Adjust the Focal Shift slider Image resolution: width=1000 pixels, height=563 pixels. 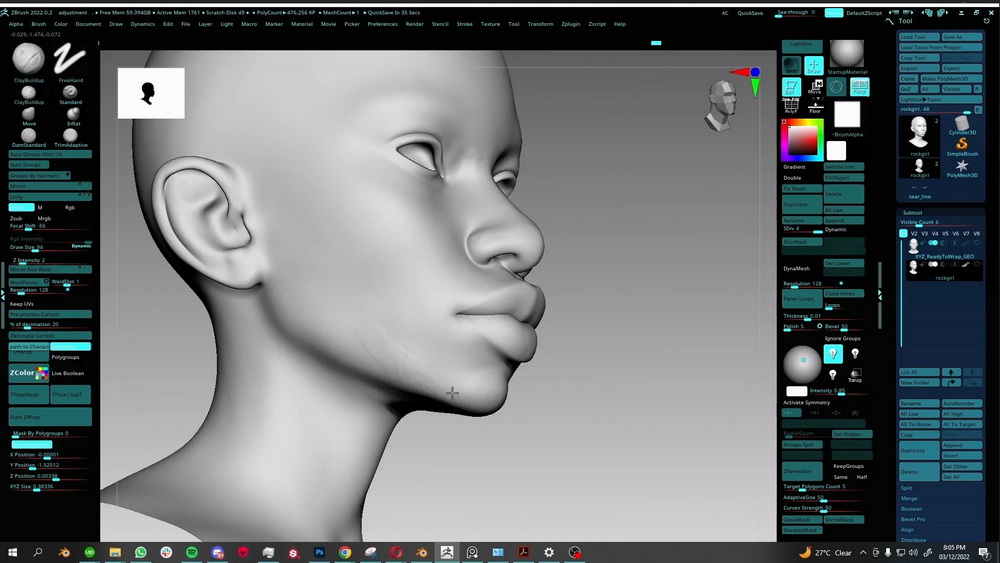pyautogui.click(x=50, y=226)
